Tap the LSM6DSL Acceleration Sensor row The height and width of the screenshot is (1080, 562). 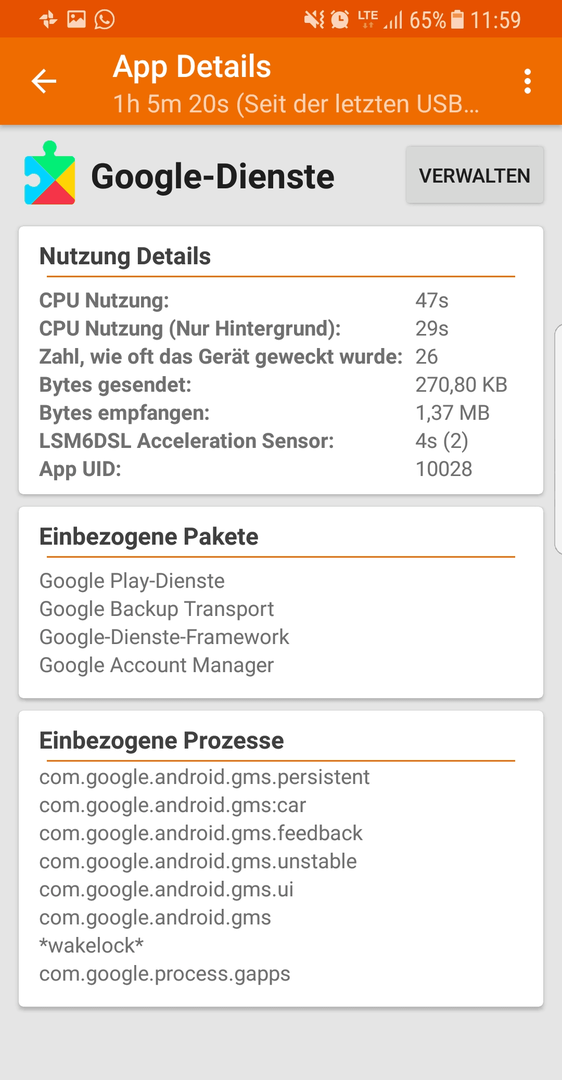click(x=280, y=441)
